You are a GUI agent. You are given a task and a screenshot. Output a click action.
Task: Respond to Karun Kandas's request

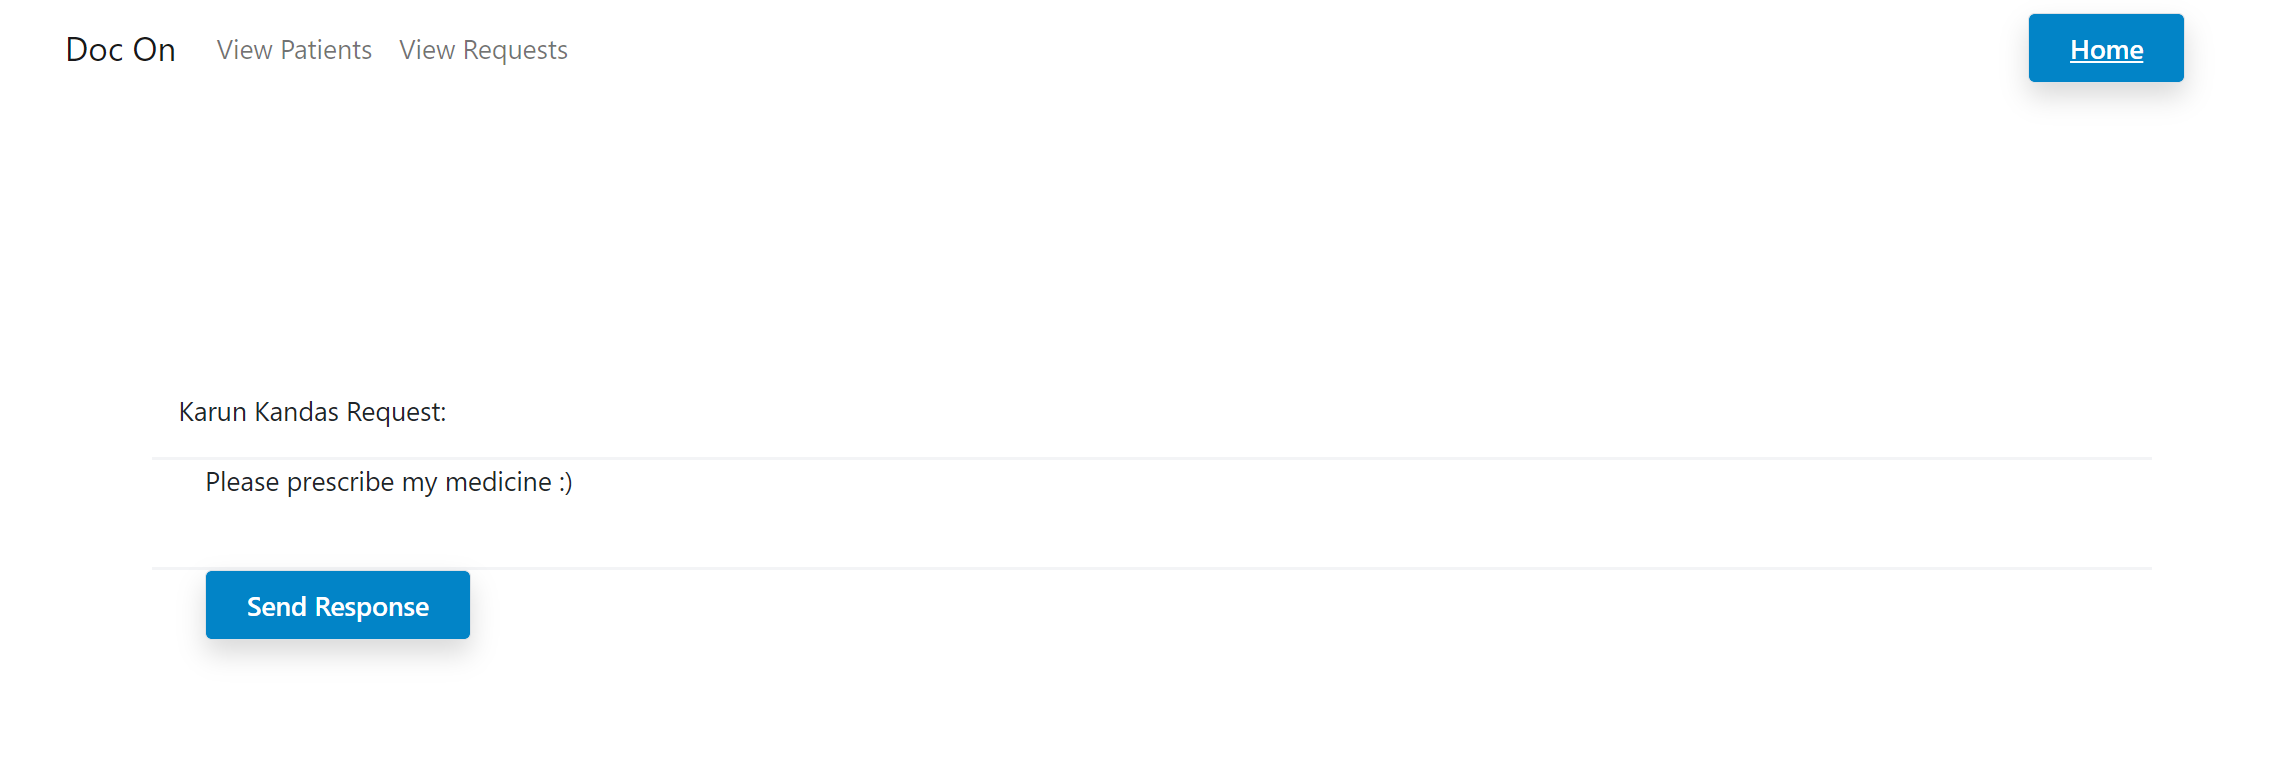tap(338, 605)
